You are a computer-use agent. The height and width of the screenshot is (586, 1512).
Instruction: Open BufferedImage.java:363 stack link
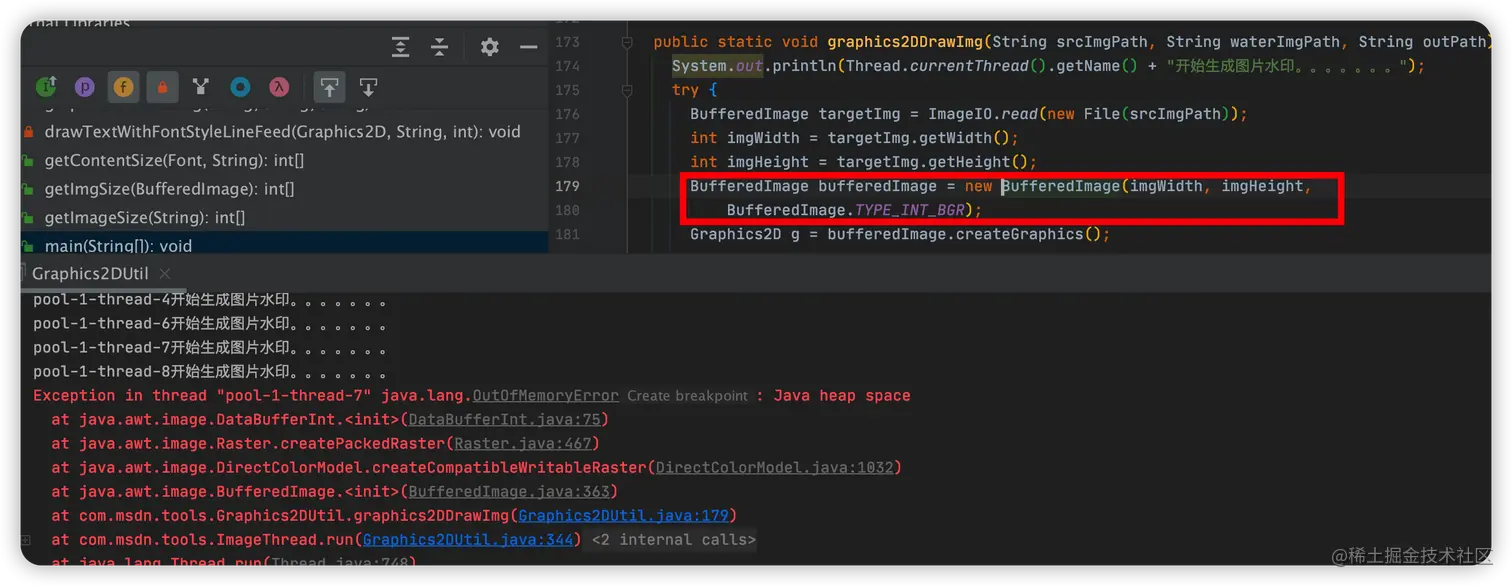508,492
